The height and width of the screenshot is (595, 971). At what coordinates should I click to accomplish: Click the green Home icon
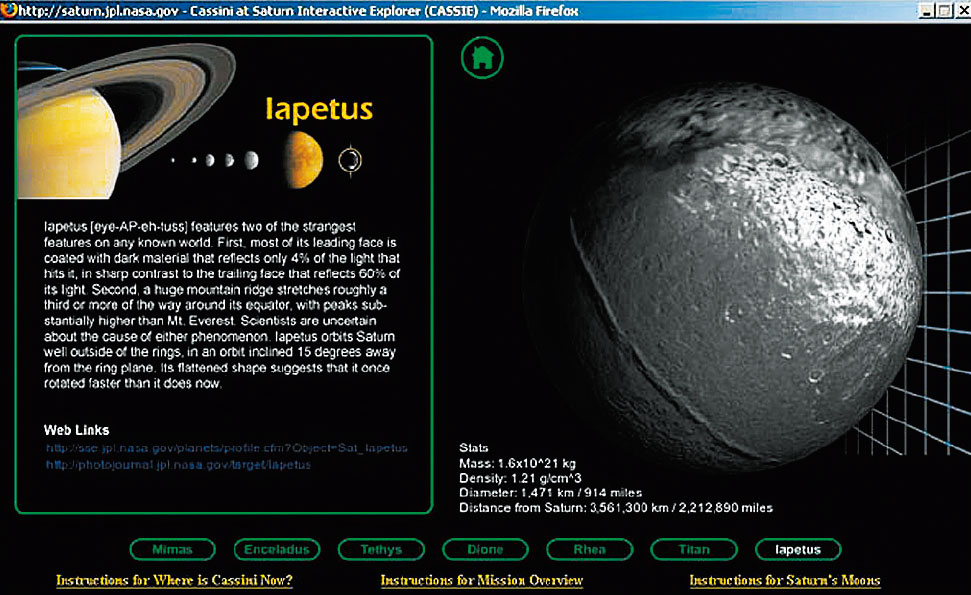pos(482,57)
